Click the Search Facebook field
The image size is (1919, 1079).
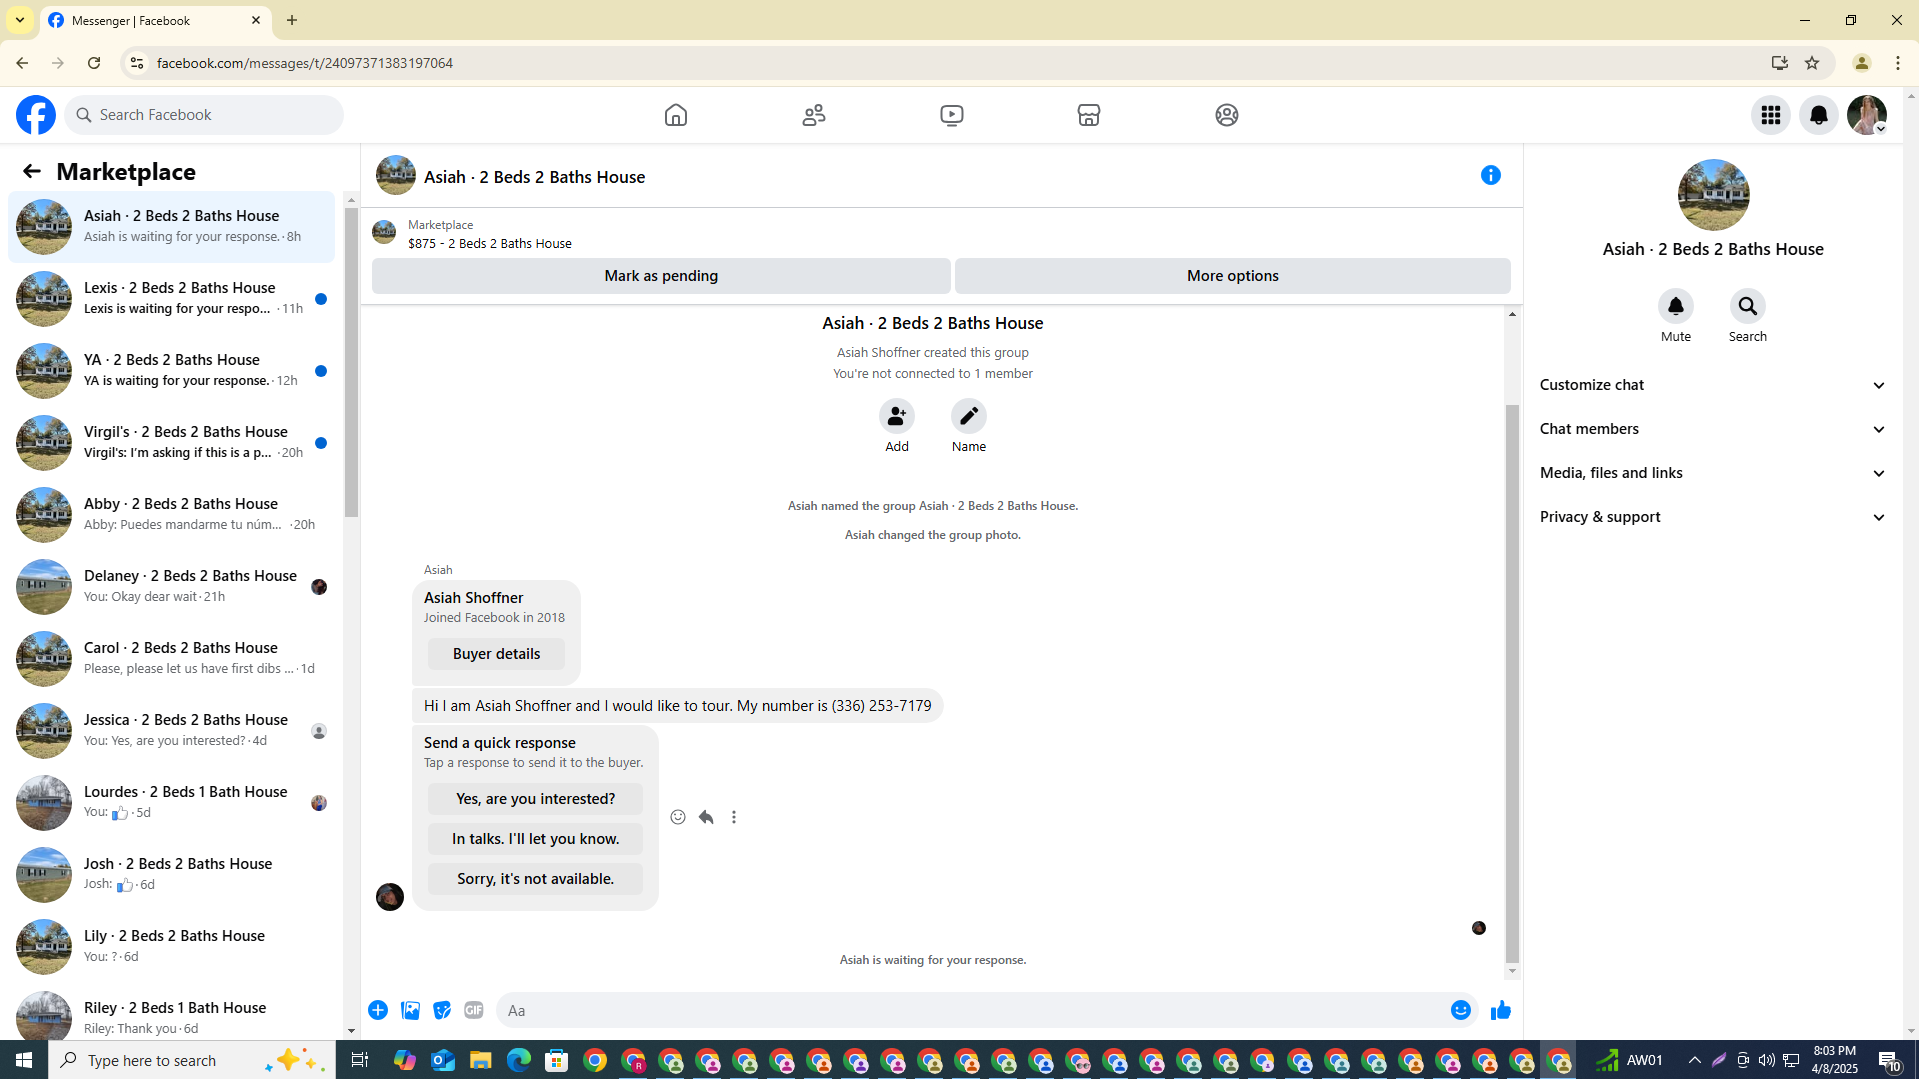click(x=204, y=115)
